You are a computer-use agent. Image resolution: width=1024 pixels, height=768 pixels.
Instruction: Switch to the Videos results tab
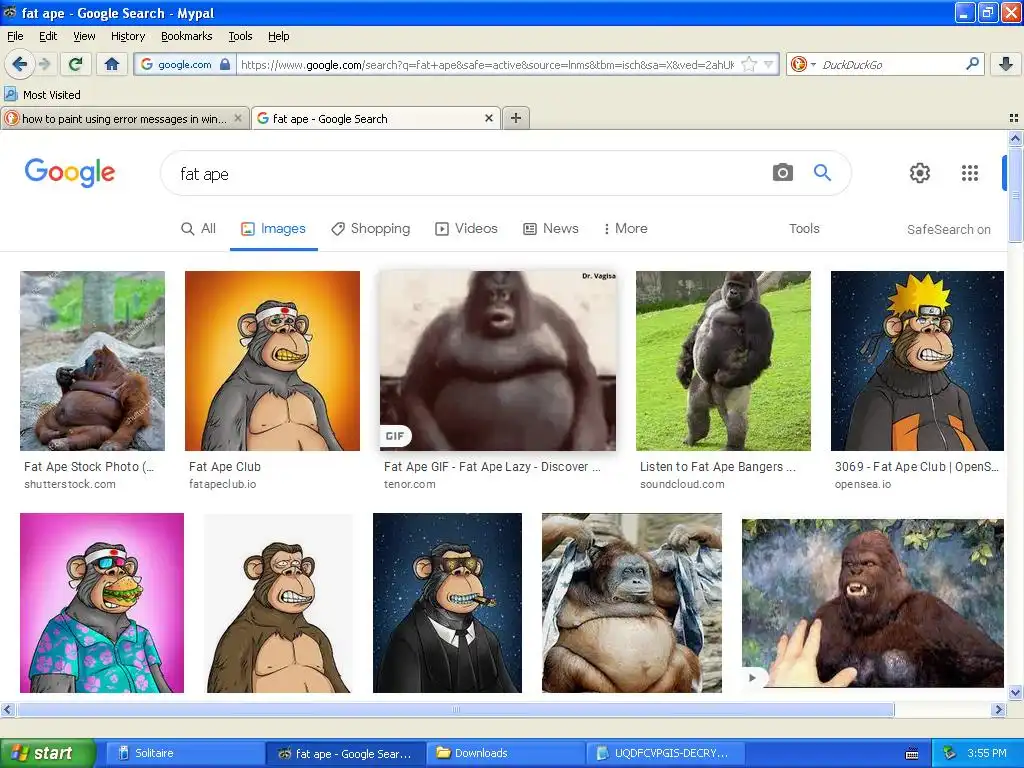click(x=466, y=229)
